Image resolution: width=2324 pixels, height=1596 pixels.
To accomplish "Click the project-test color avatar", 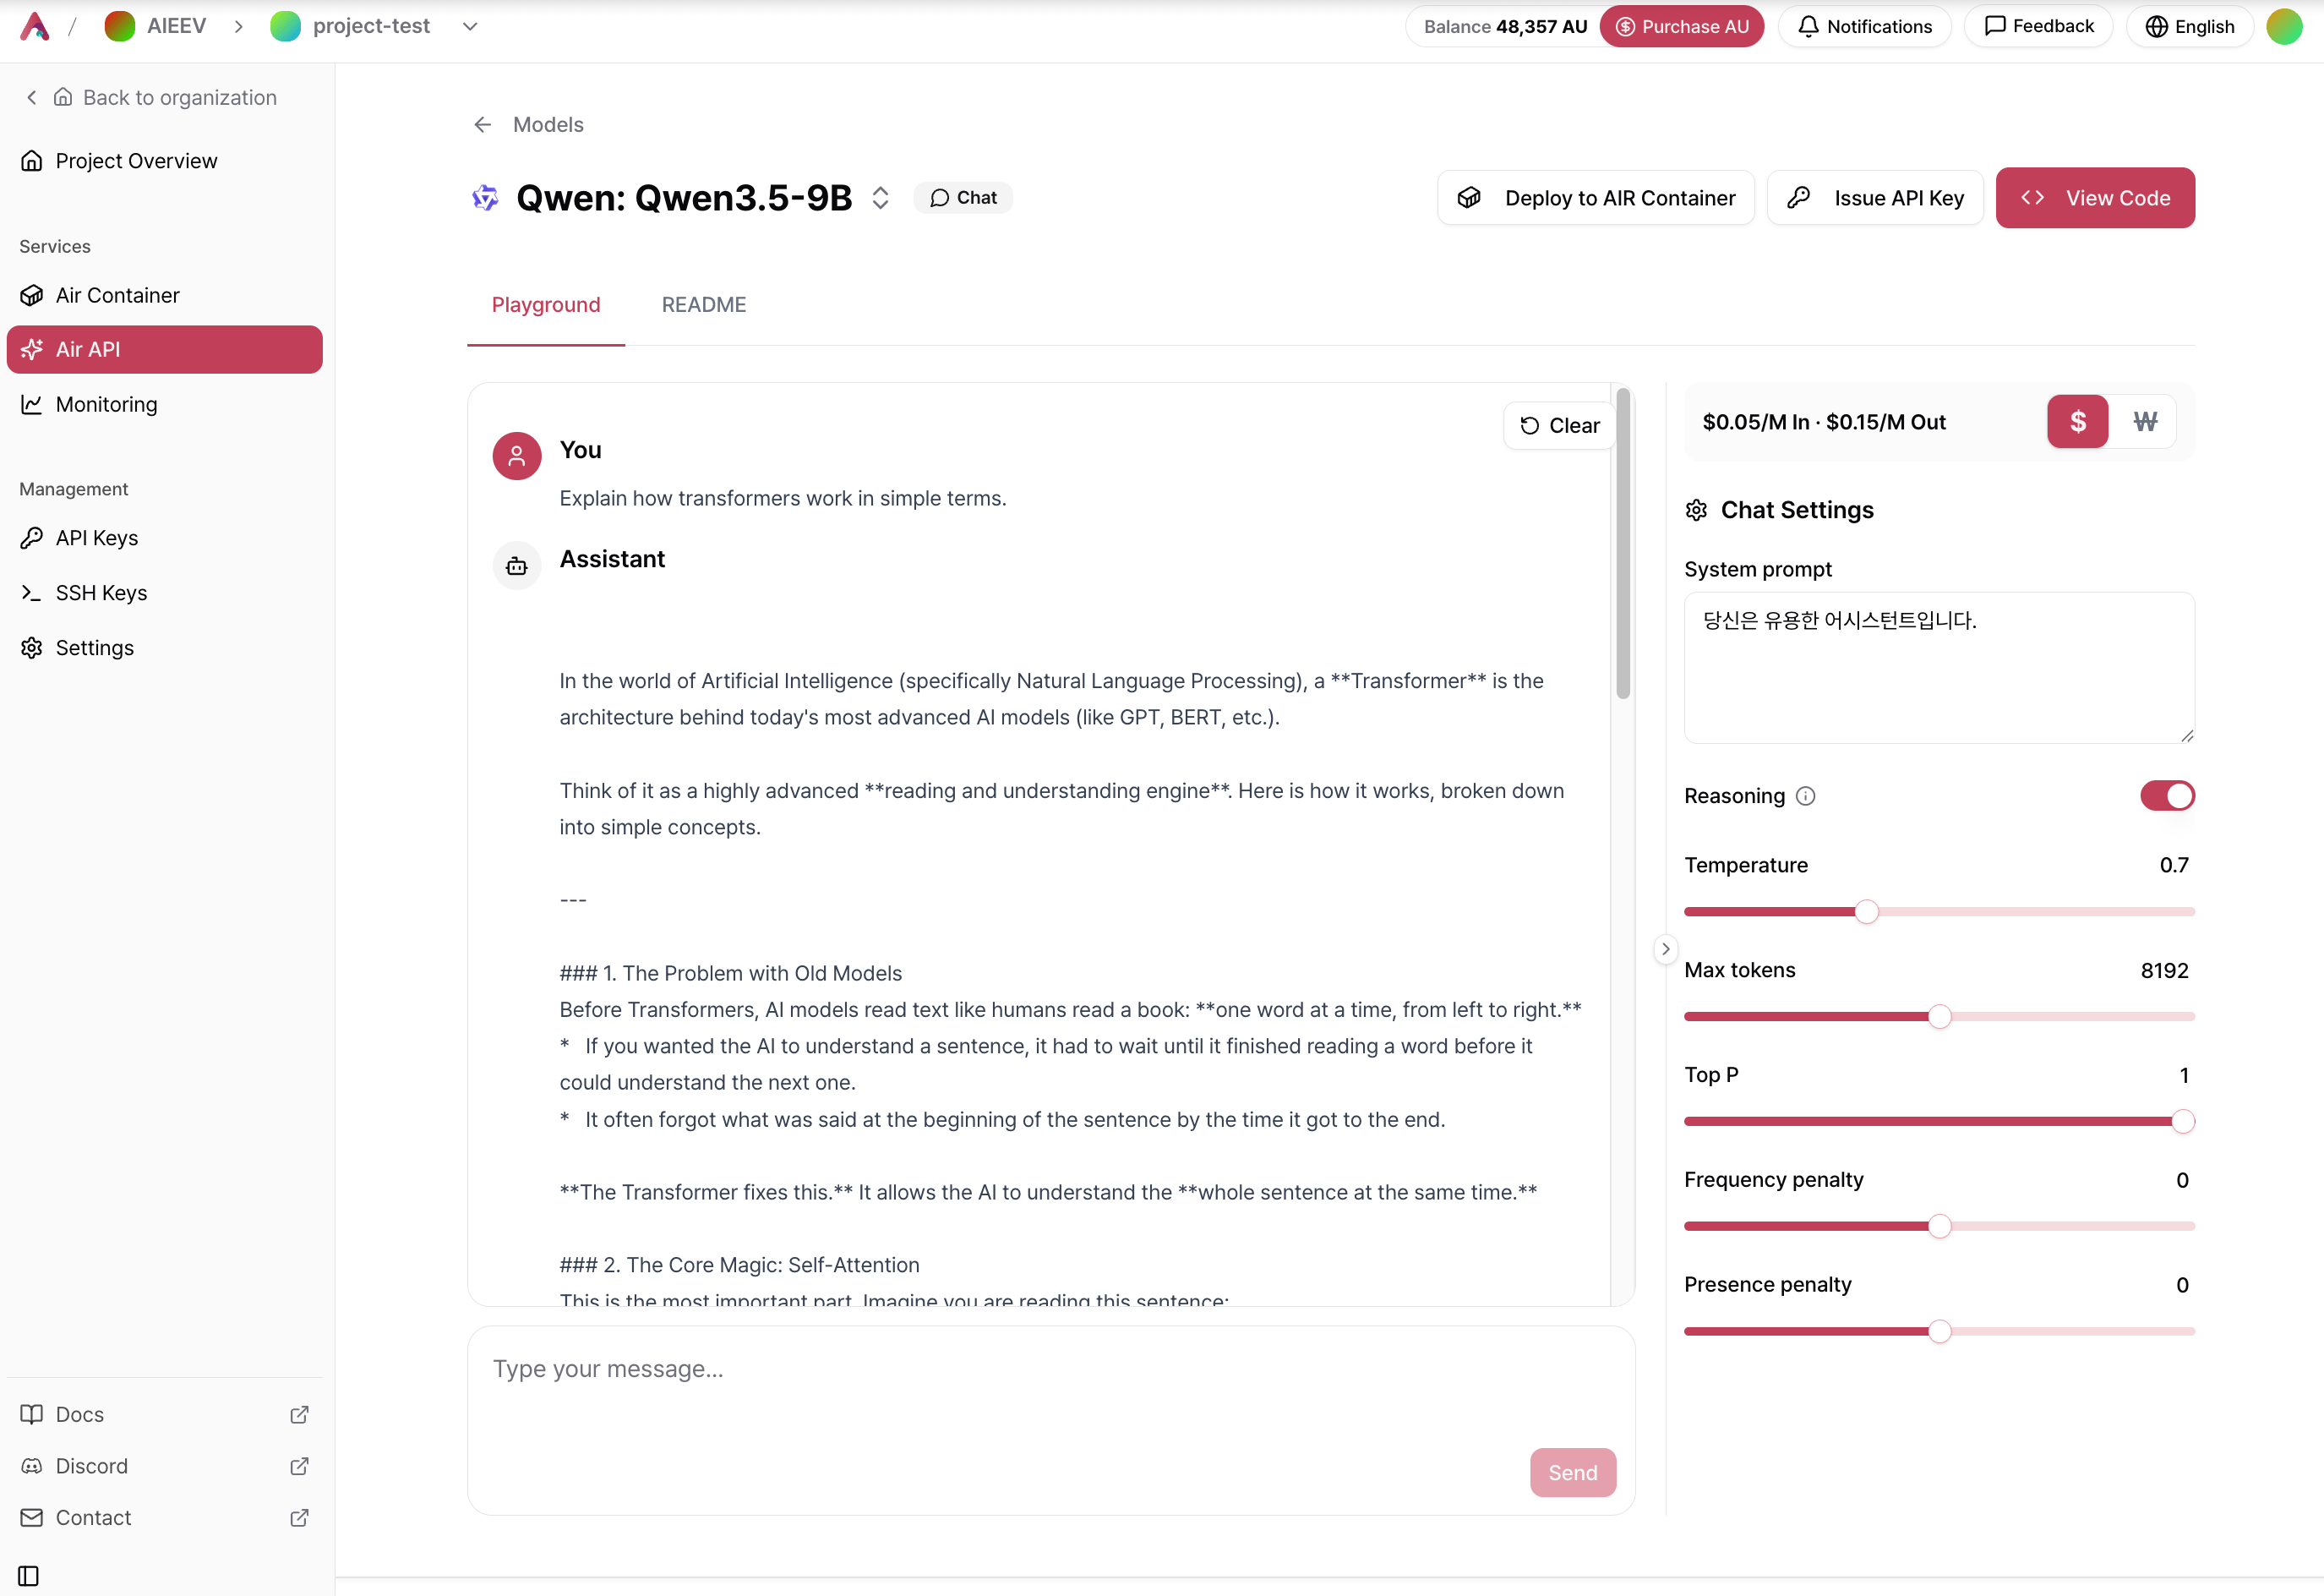I will pyautogui.click(x=285, y=26).
